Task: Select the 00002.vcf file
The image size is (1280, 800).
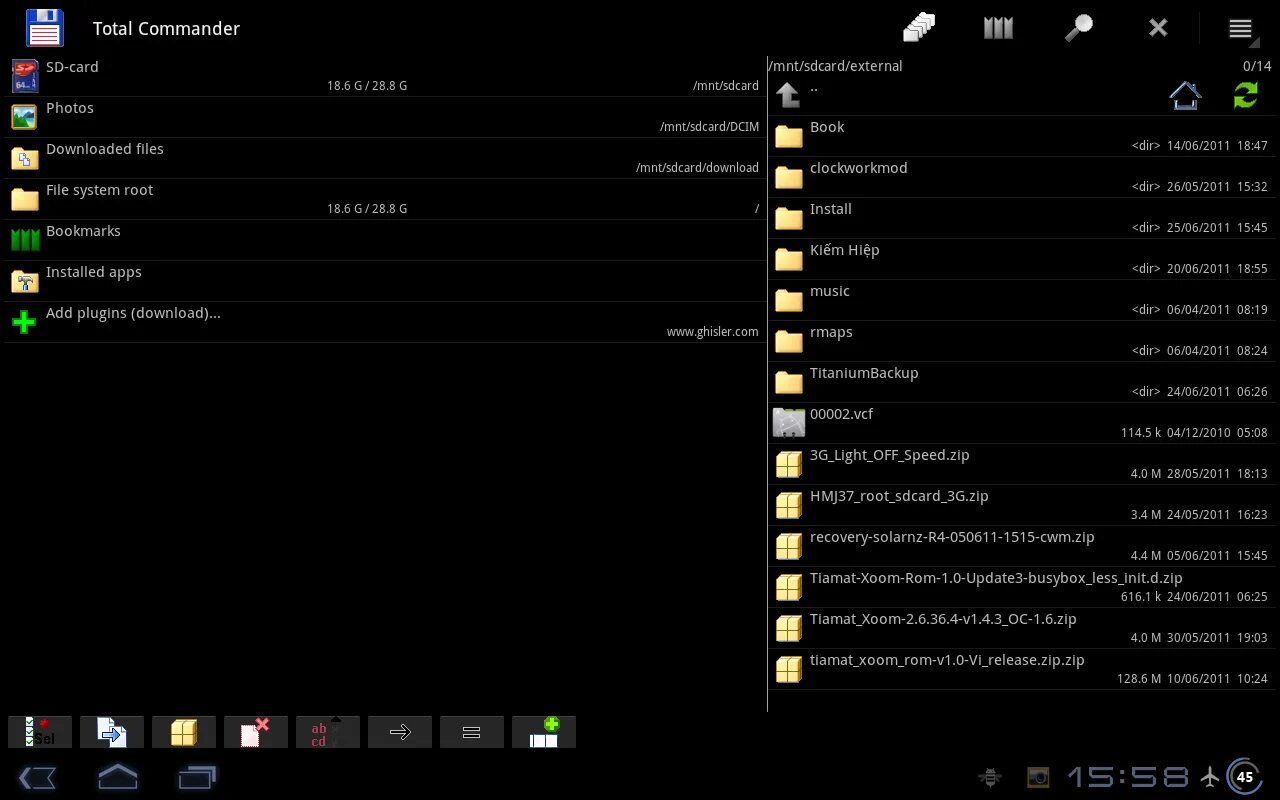Action: tap(1020, 423)
